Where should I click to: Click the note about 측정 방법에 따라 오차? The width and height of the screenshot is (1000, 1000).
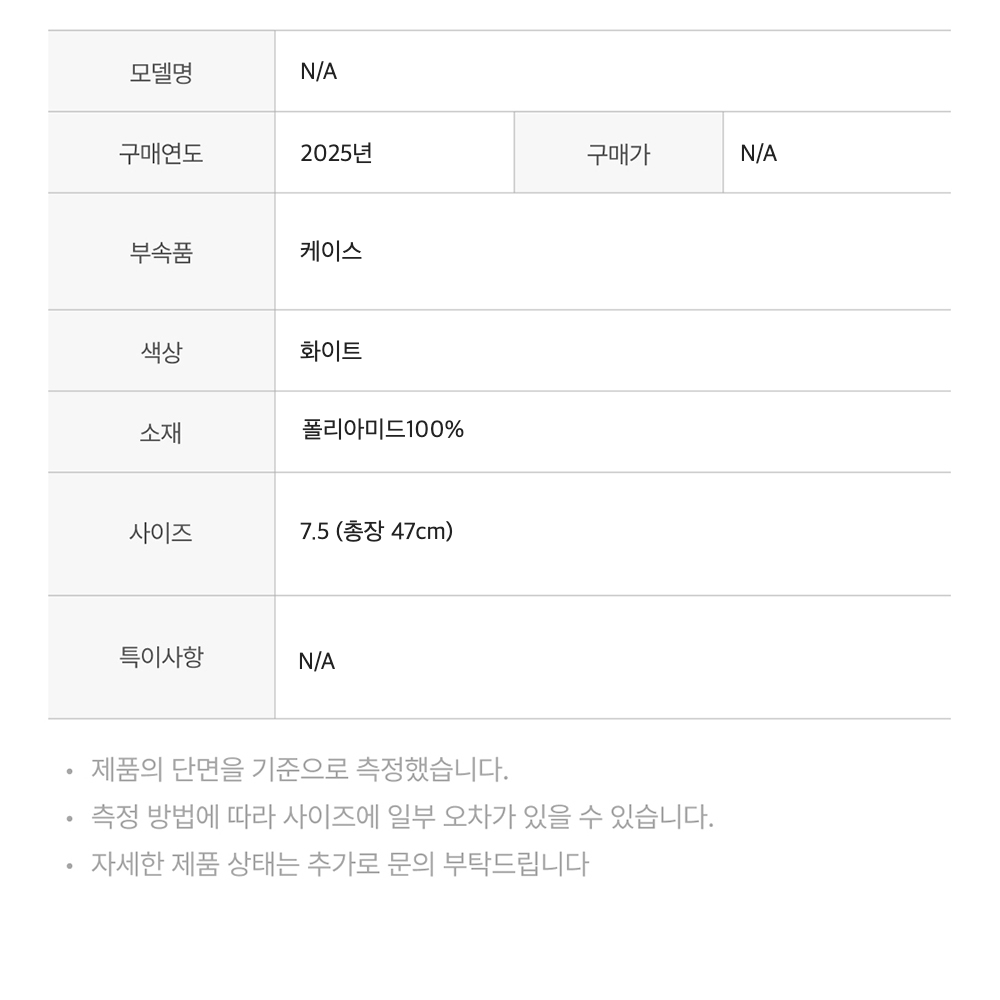pos(402,816)
